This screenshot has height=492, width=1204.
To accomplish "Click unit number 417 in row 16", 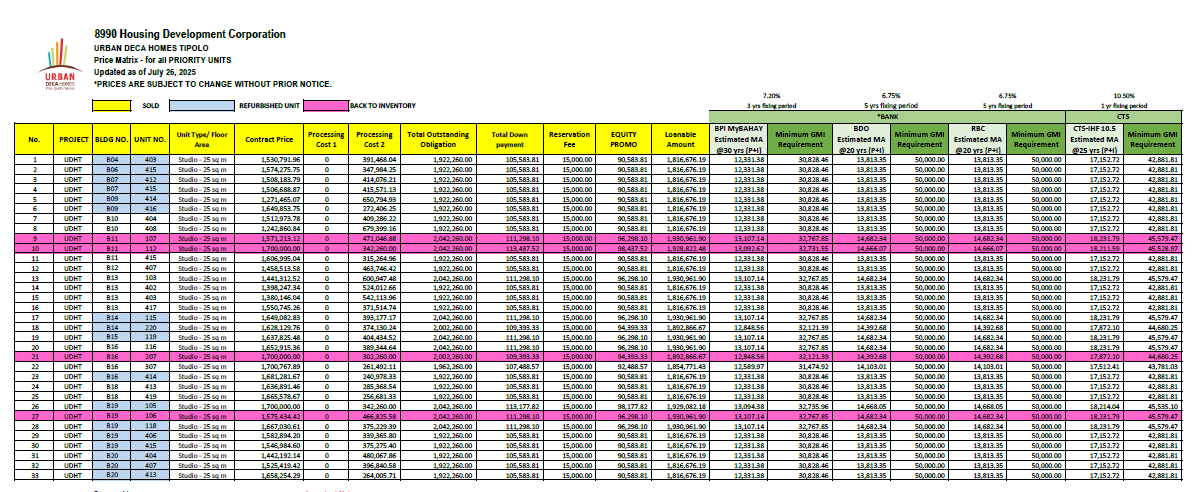I will pyautogui.click(x=150, y=307).
